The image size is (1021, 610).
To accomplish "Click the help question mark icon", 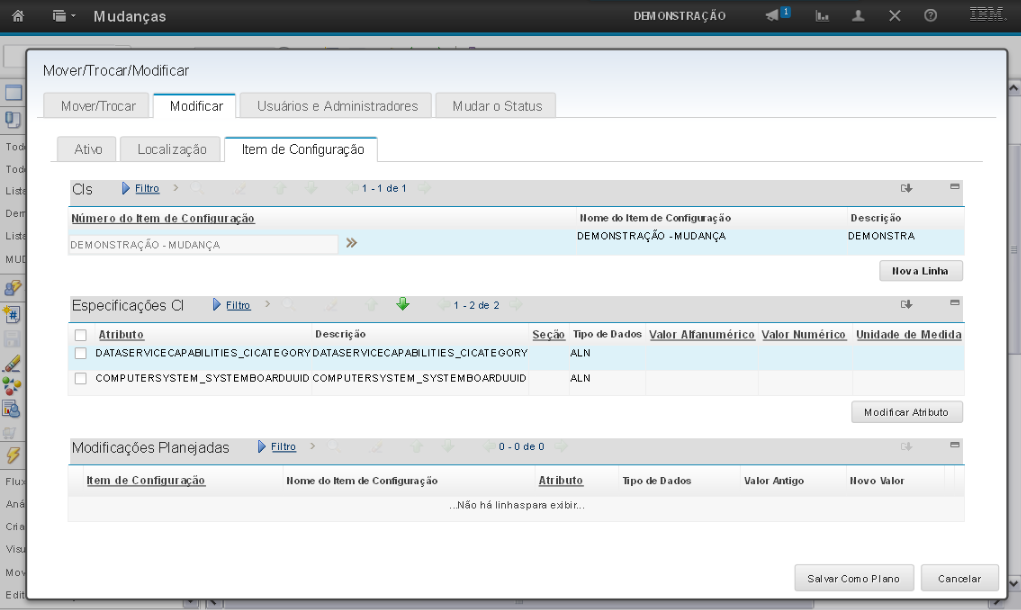I will (930, 16).
